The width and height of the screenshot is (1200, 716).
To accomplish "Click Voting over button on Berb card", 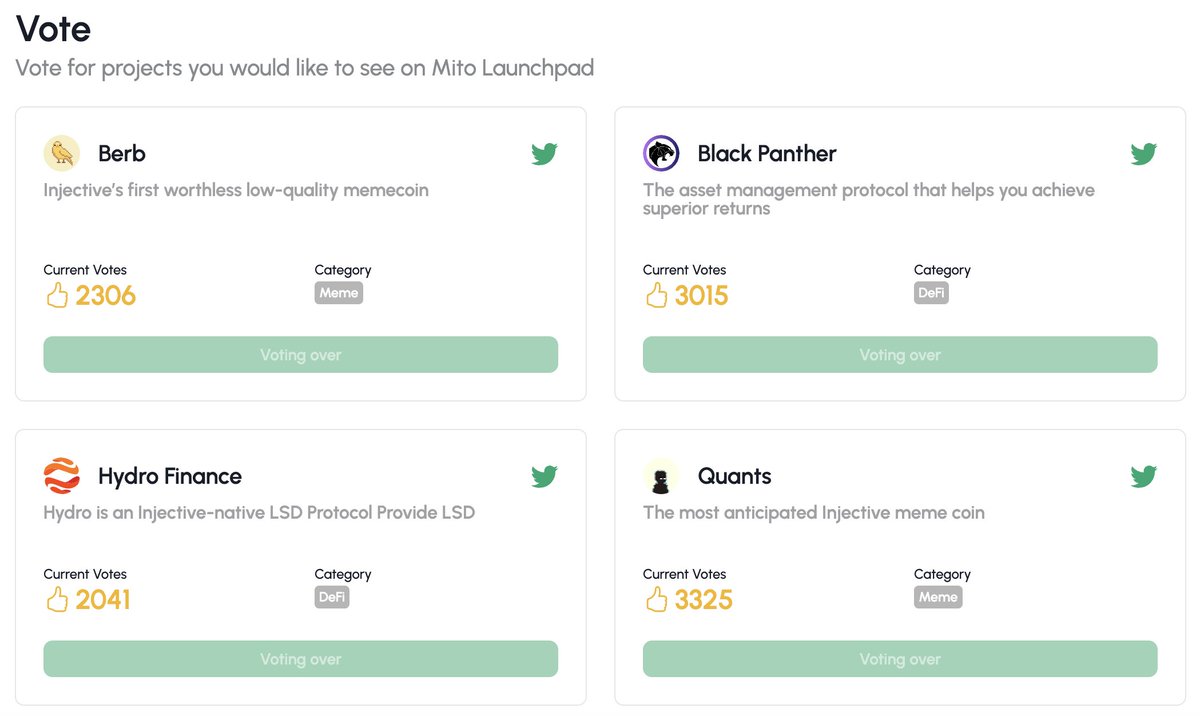I will (301, 355).
